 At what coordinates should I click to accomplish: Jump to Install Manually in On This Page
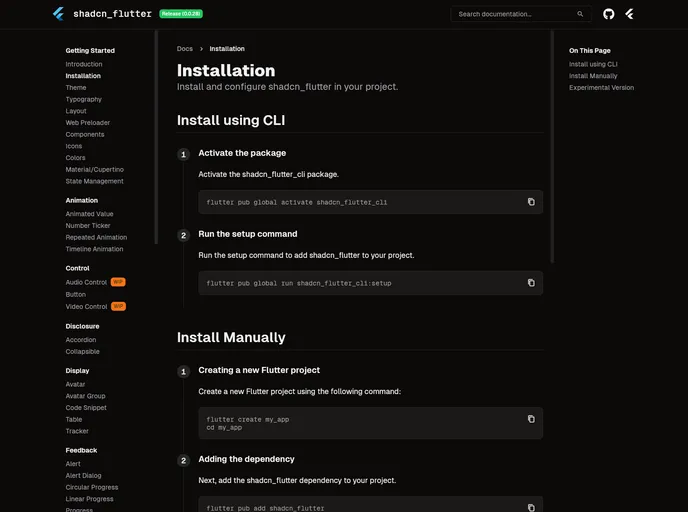(x=593, y=76)
